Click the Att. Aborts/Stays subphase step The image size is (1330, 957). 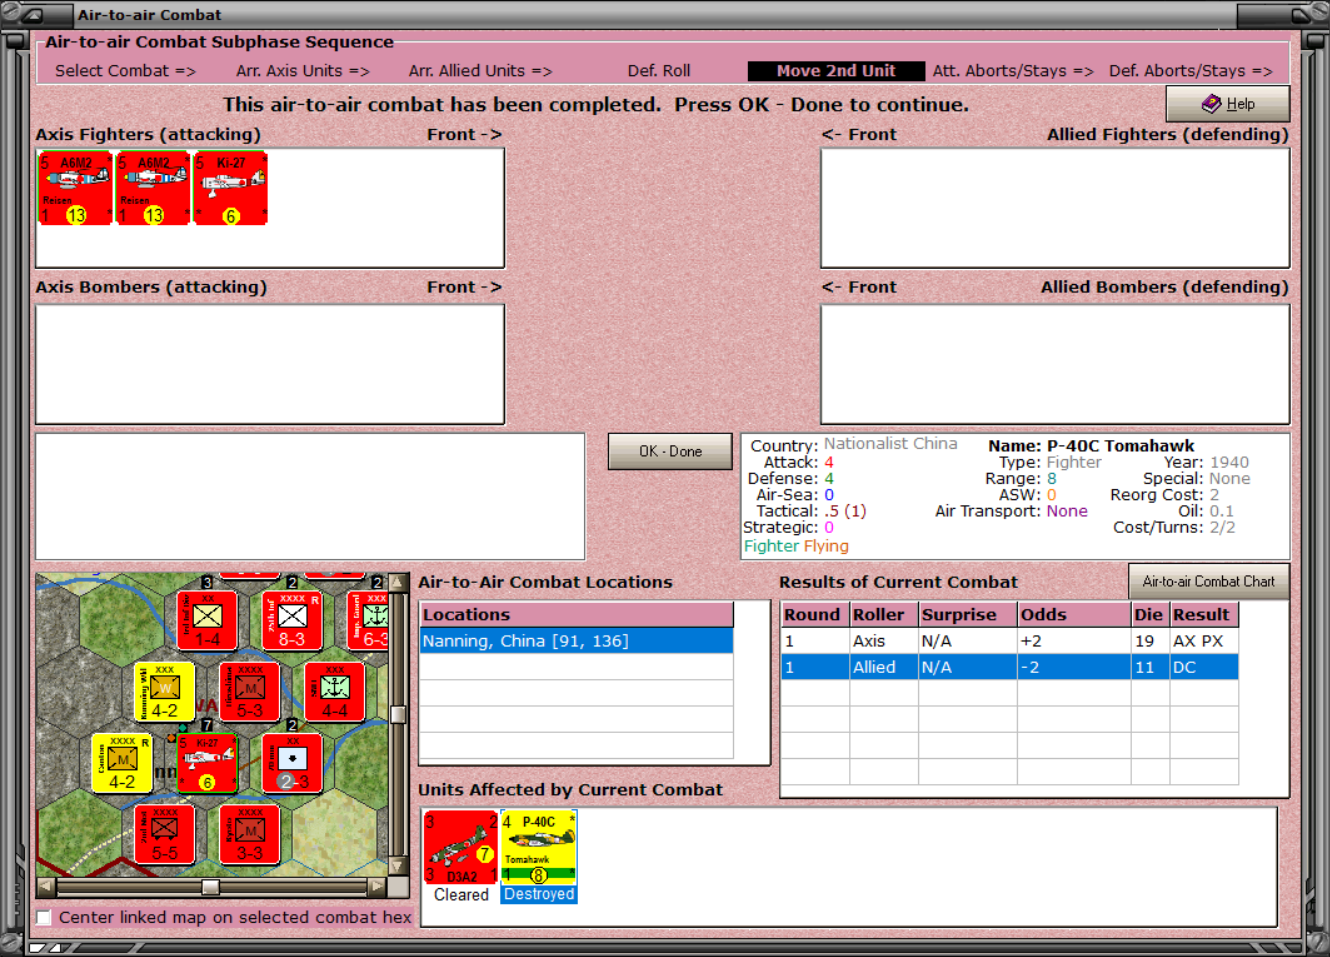coord(1013,71)
